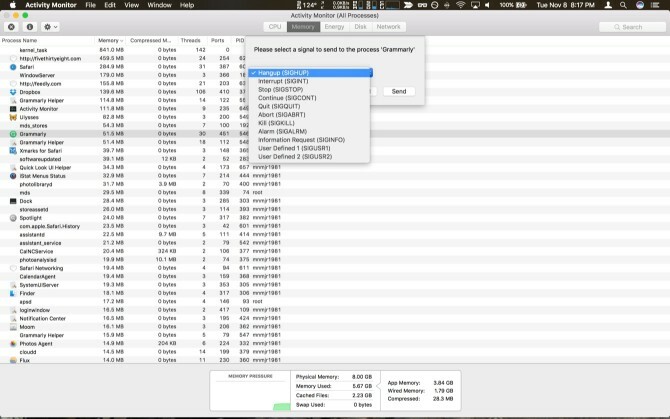Click the green Grammarly process icon

tap(13, 134)
